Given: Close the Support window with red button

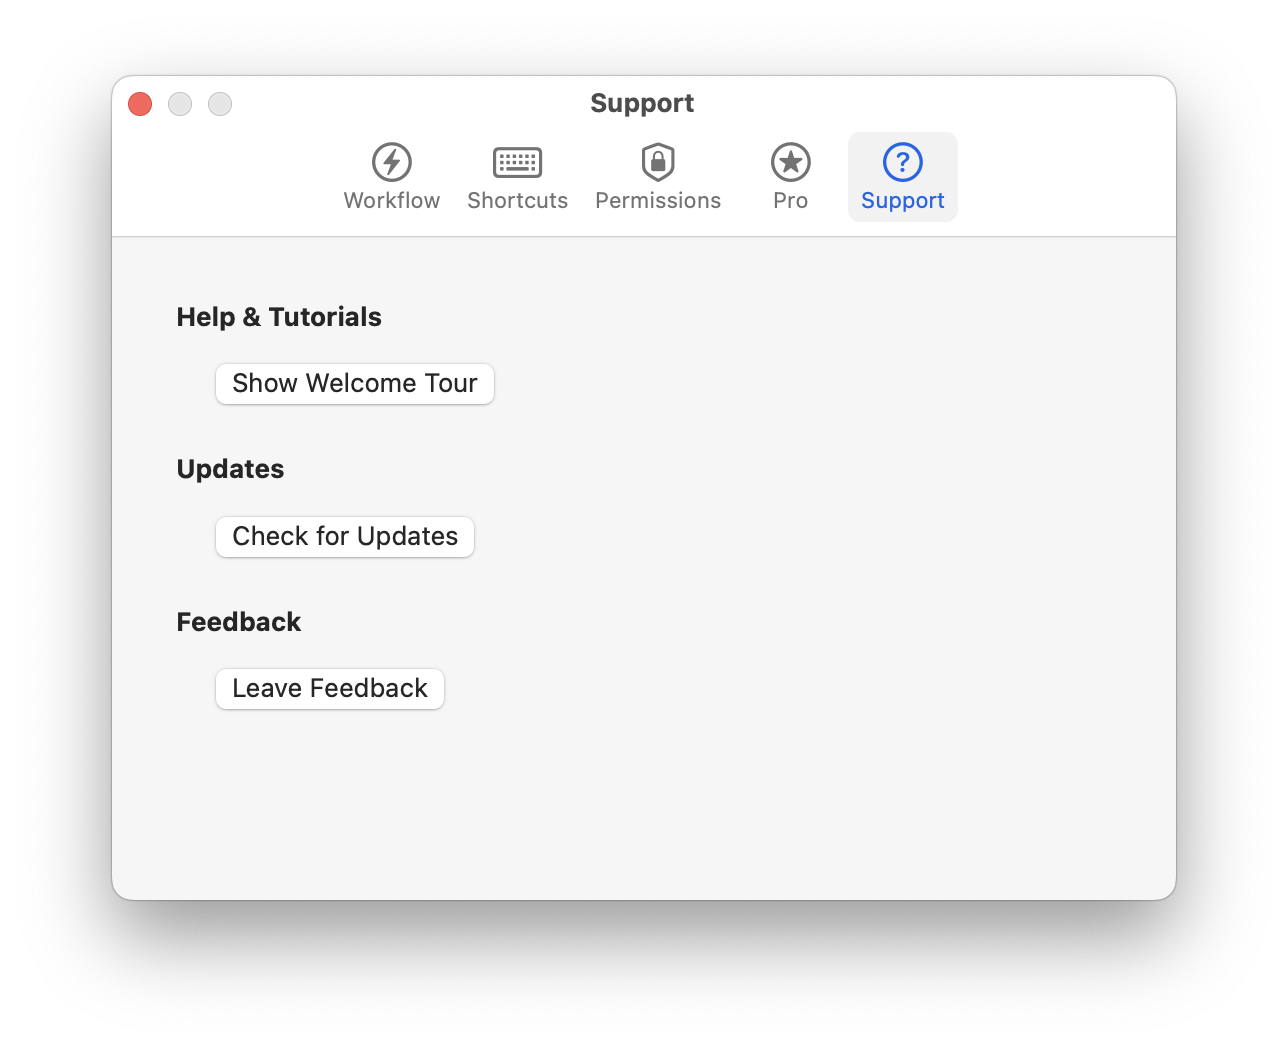Looking at the screenshot, I should pos(140,104).
